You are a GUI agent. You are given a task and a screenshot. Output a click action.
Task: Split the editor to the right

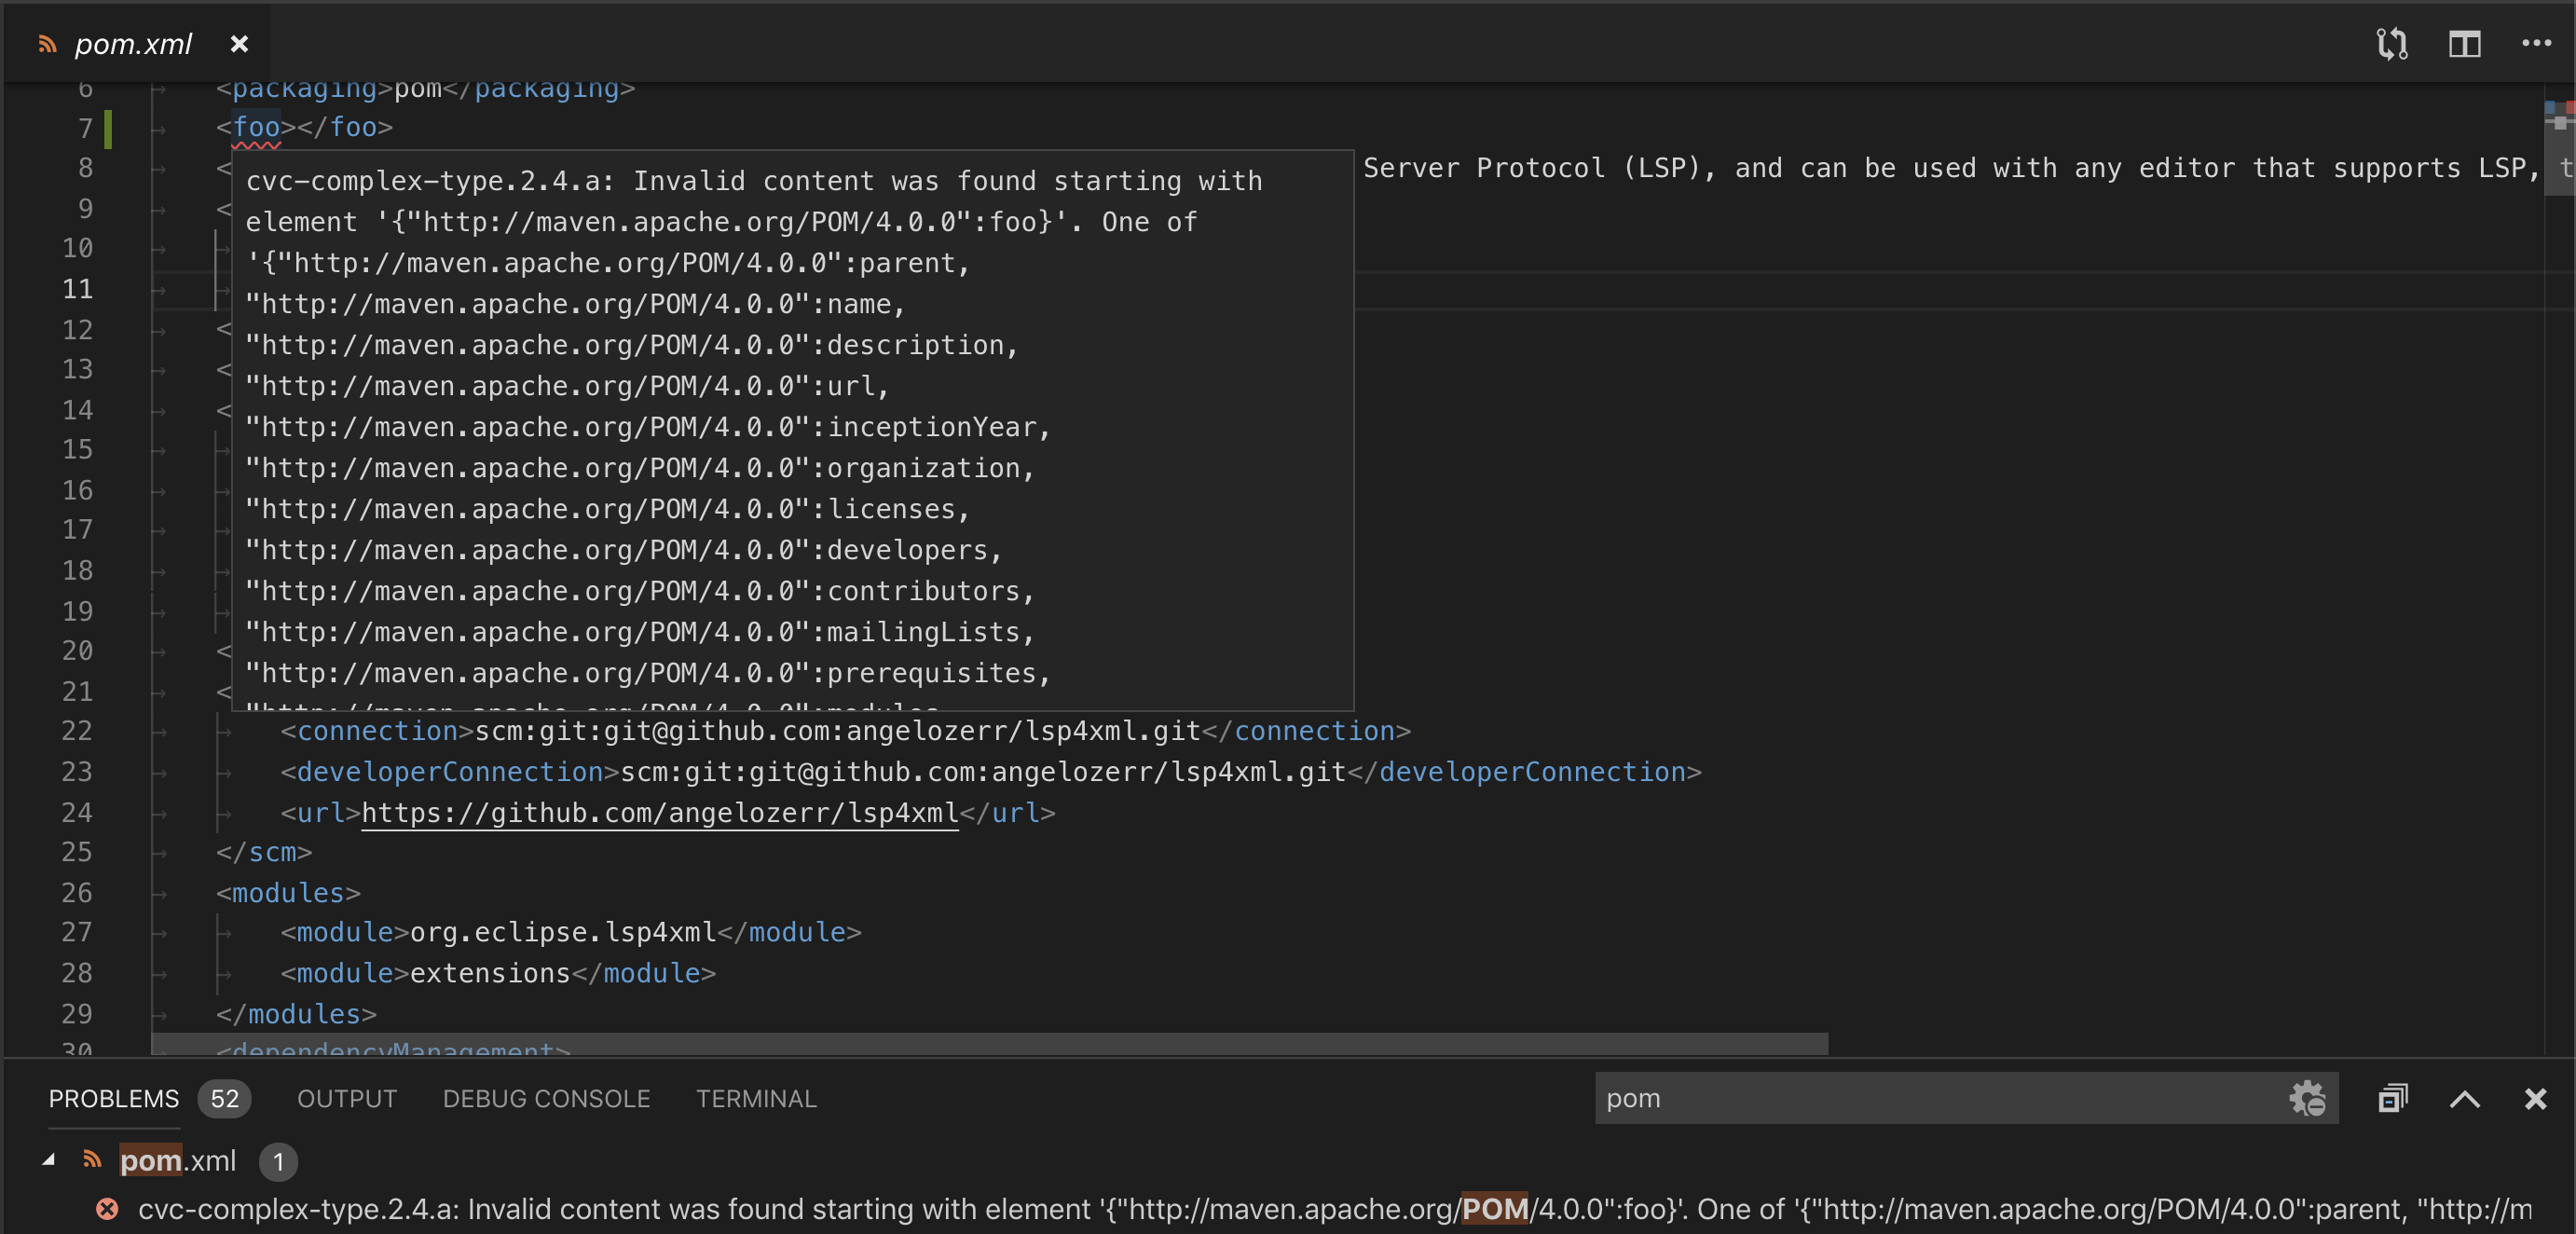[2464, 44]
